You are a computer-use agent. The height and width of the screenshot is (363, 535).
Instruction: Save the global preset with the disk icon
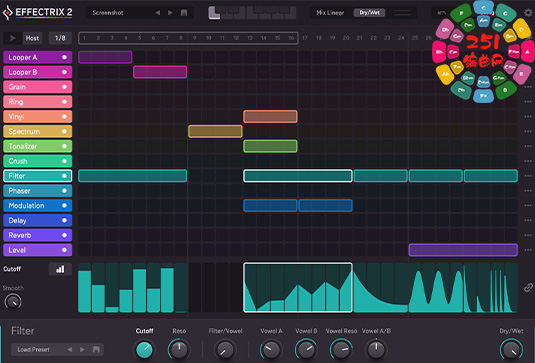184,13
